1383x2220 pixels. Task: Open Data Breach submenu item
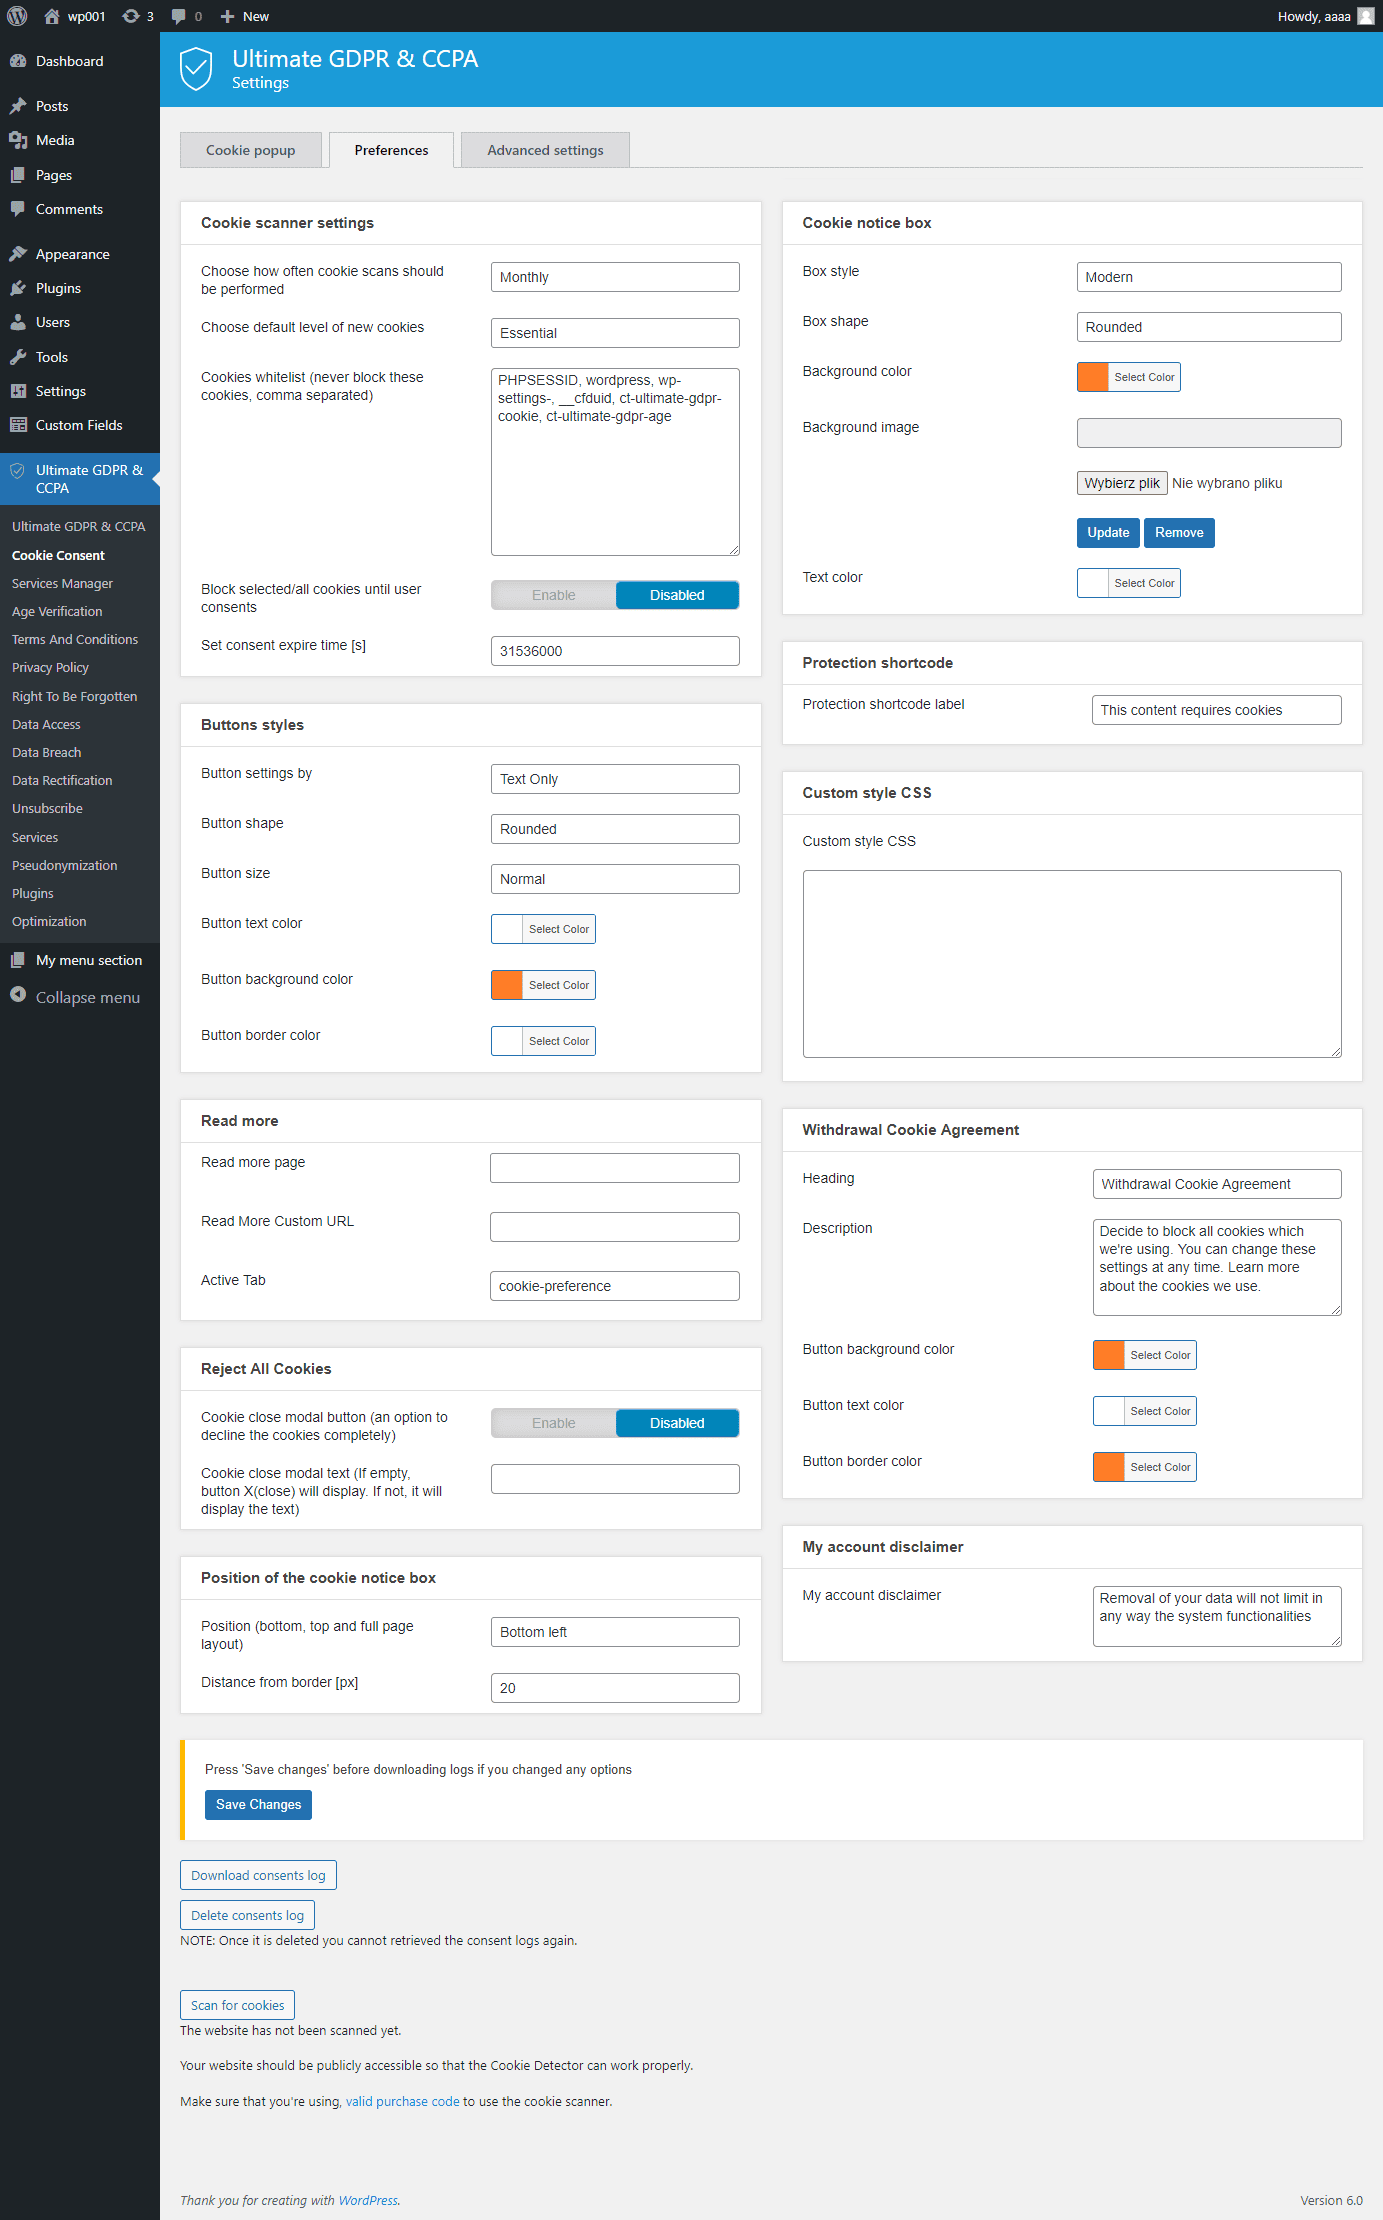coord(47,752)
